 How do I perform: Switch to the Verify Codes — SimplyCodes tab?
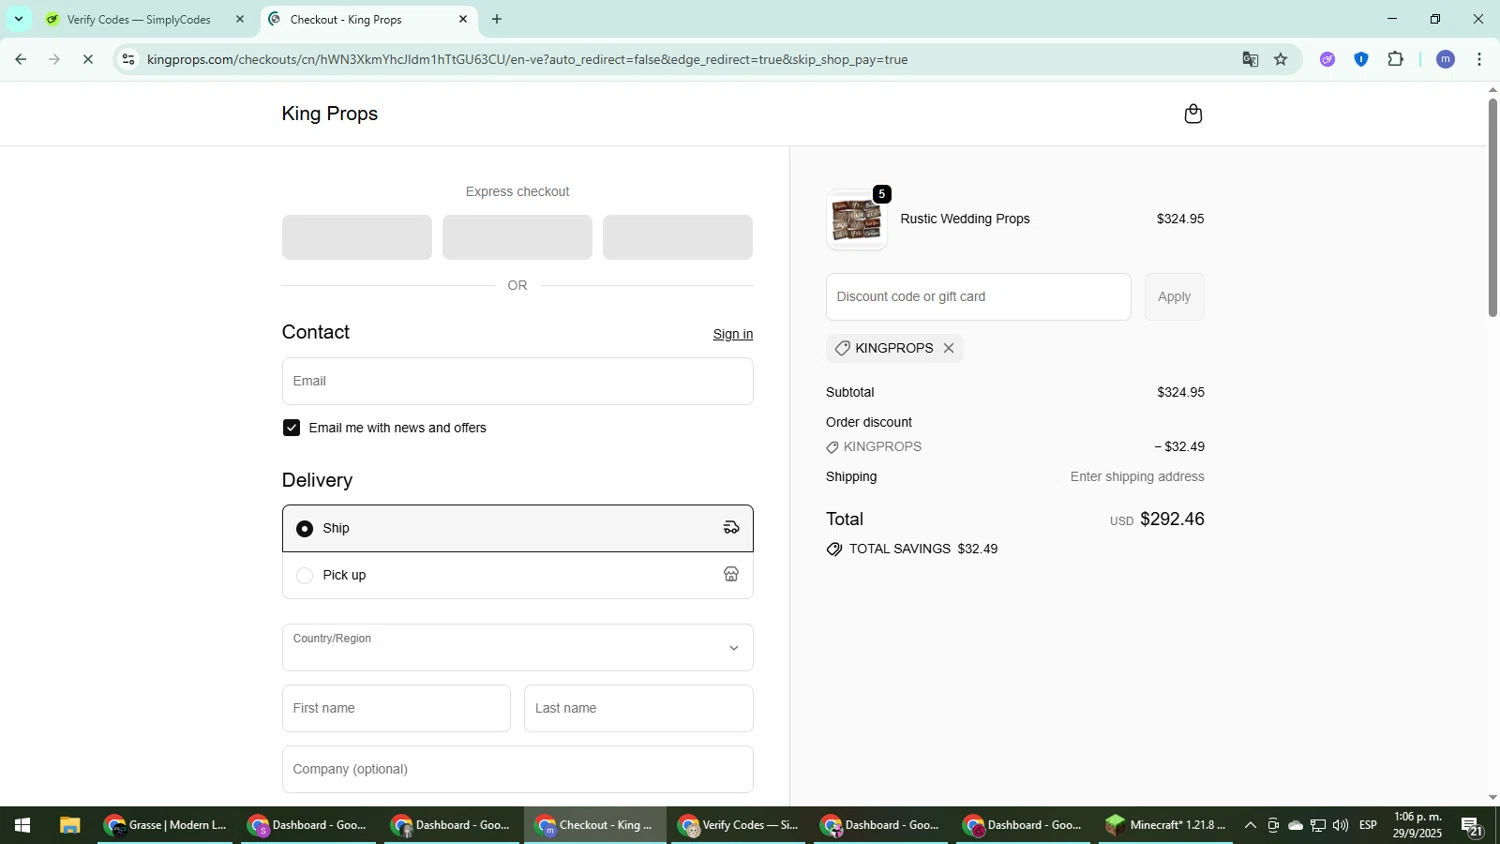coord(139,19)
